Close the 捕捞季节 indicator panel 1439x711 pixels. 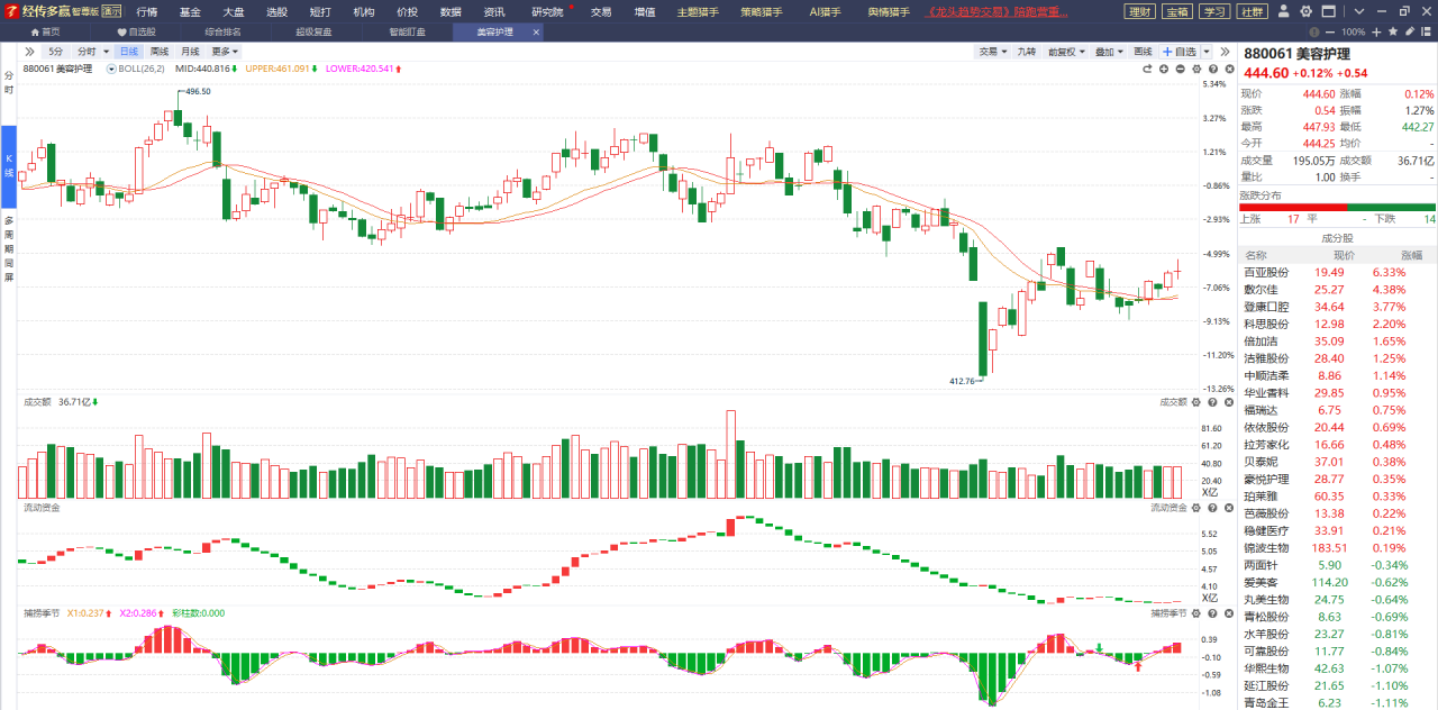click(1227, 613)
